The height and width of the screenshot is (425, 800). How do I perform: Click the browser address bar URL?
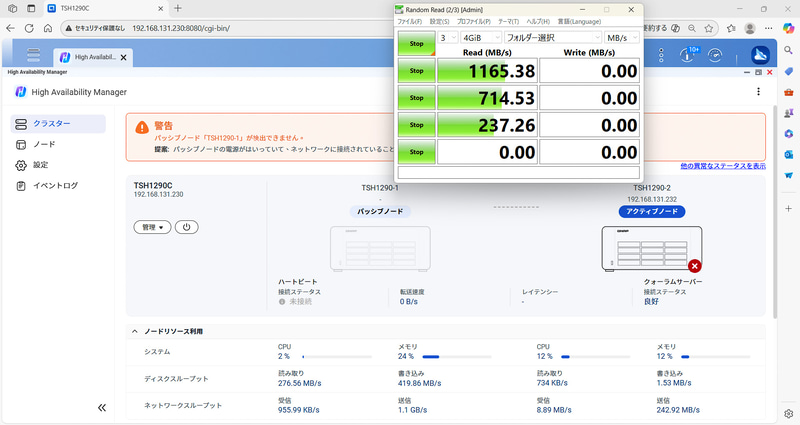(181, 28)
